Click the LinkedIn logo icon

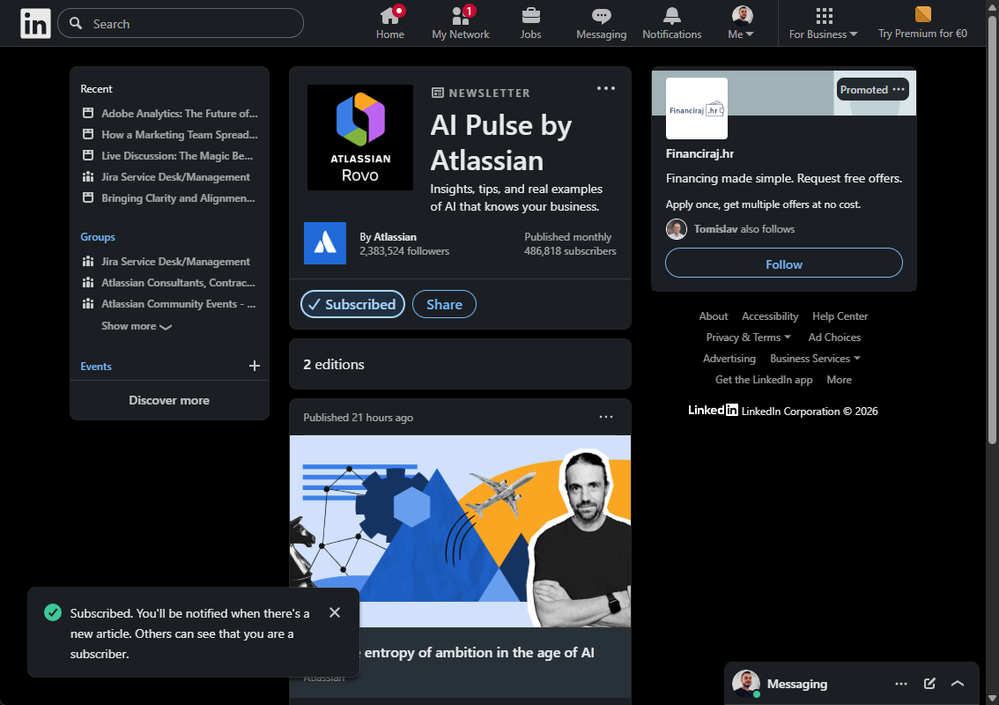tap(35, 24)
